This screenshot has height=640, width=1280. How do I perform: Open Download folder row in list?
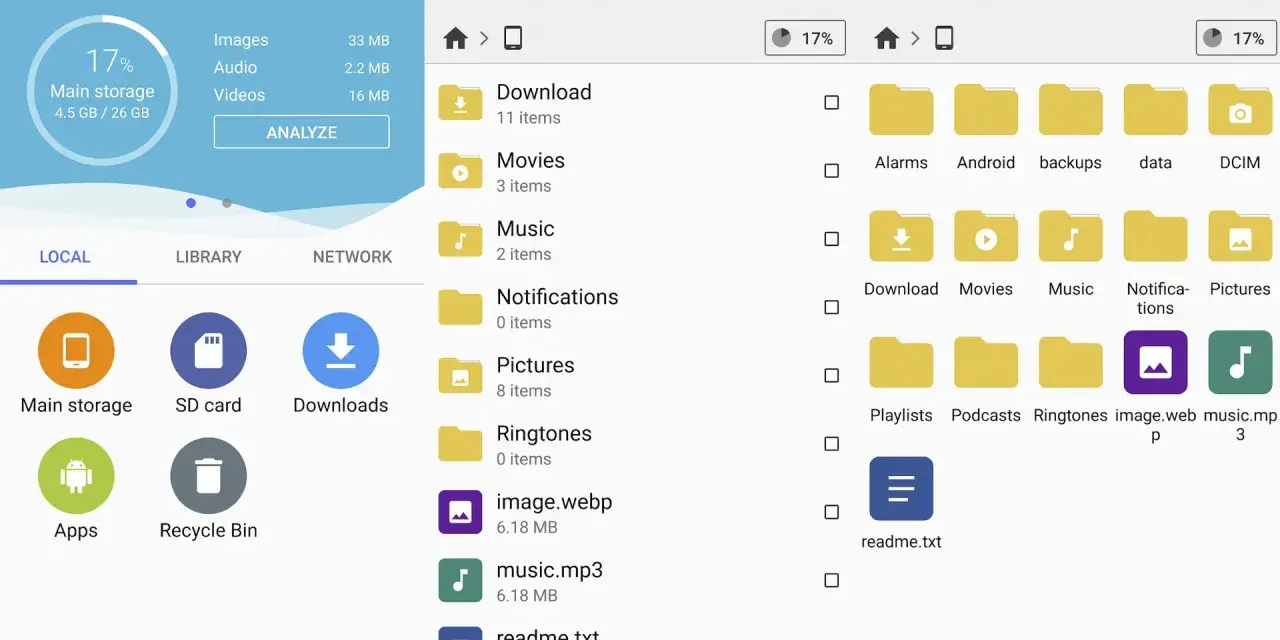tap(640, 103)
